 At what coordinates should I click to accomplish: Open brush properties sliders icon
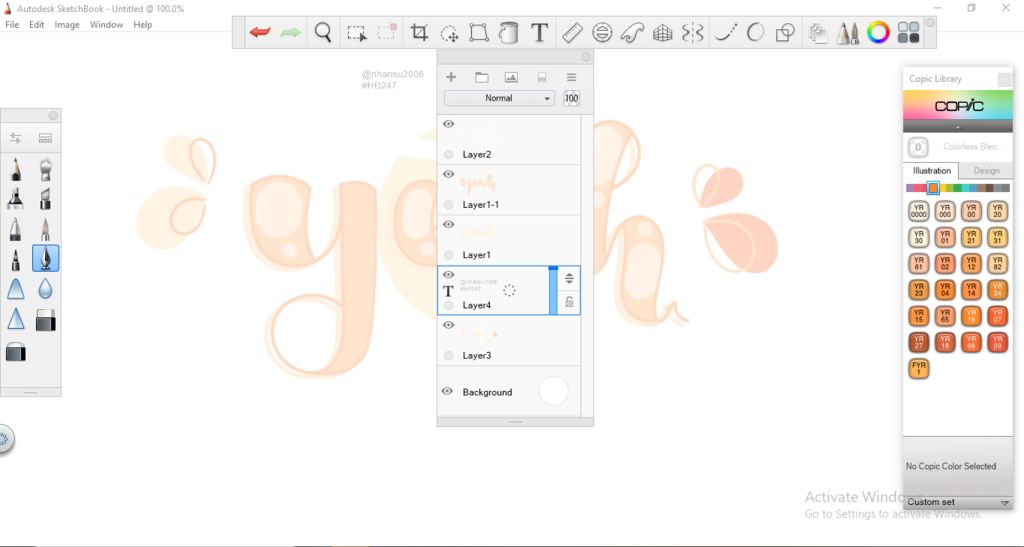[x=15, y=138]
